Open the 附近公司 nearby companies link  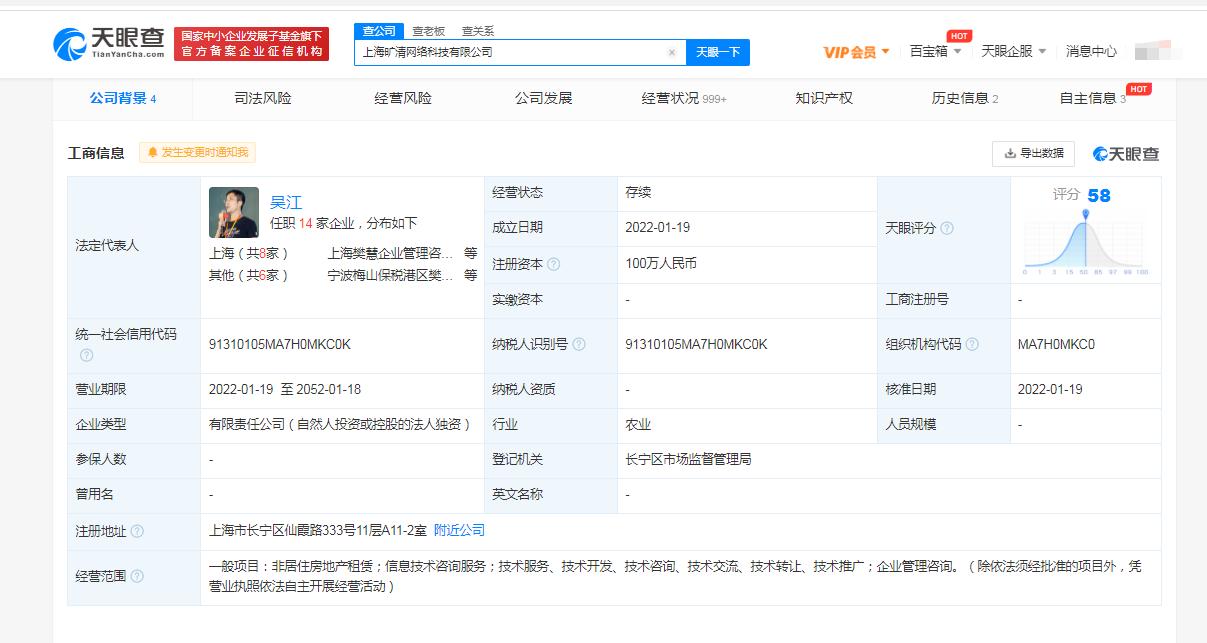coord(459,530)
